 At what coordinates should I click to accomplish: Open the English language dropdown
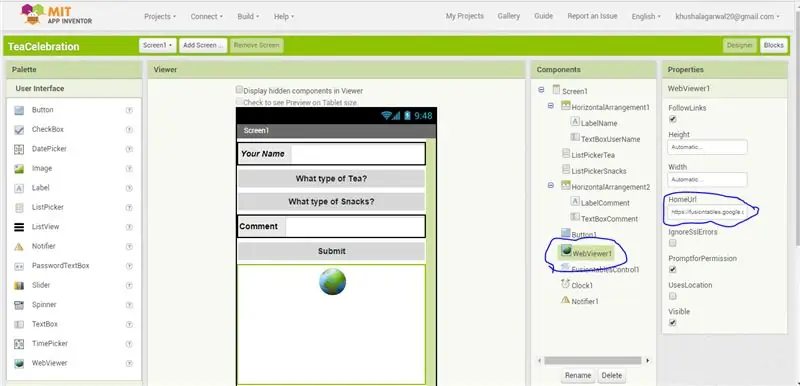[x=646, y=16]
